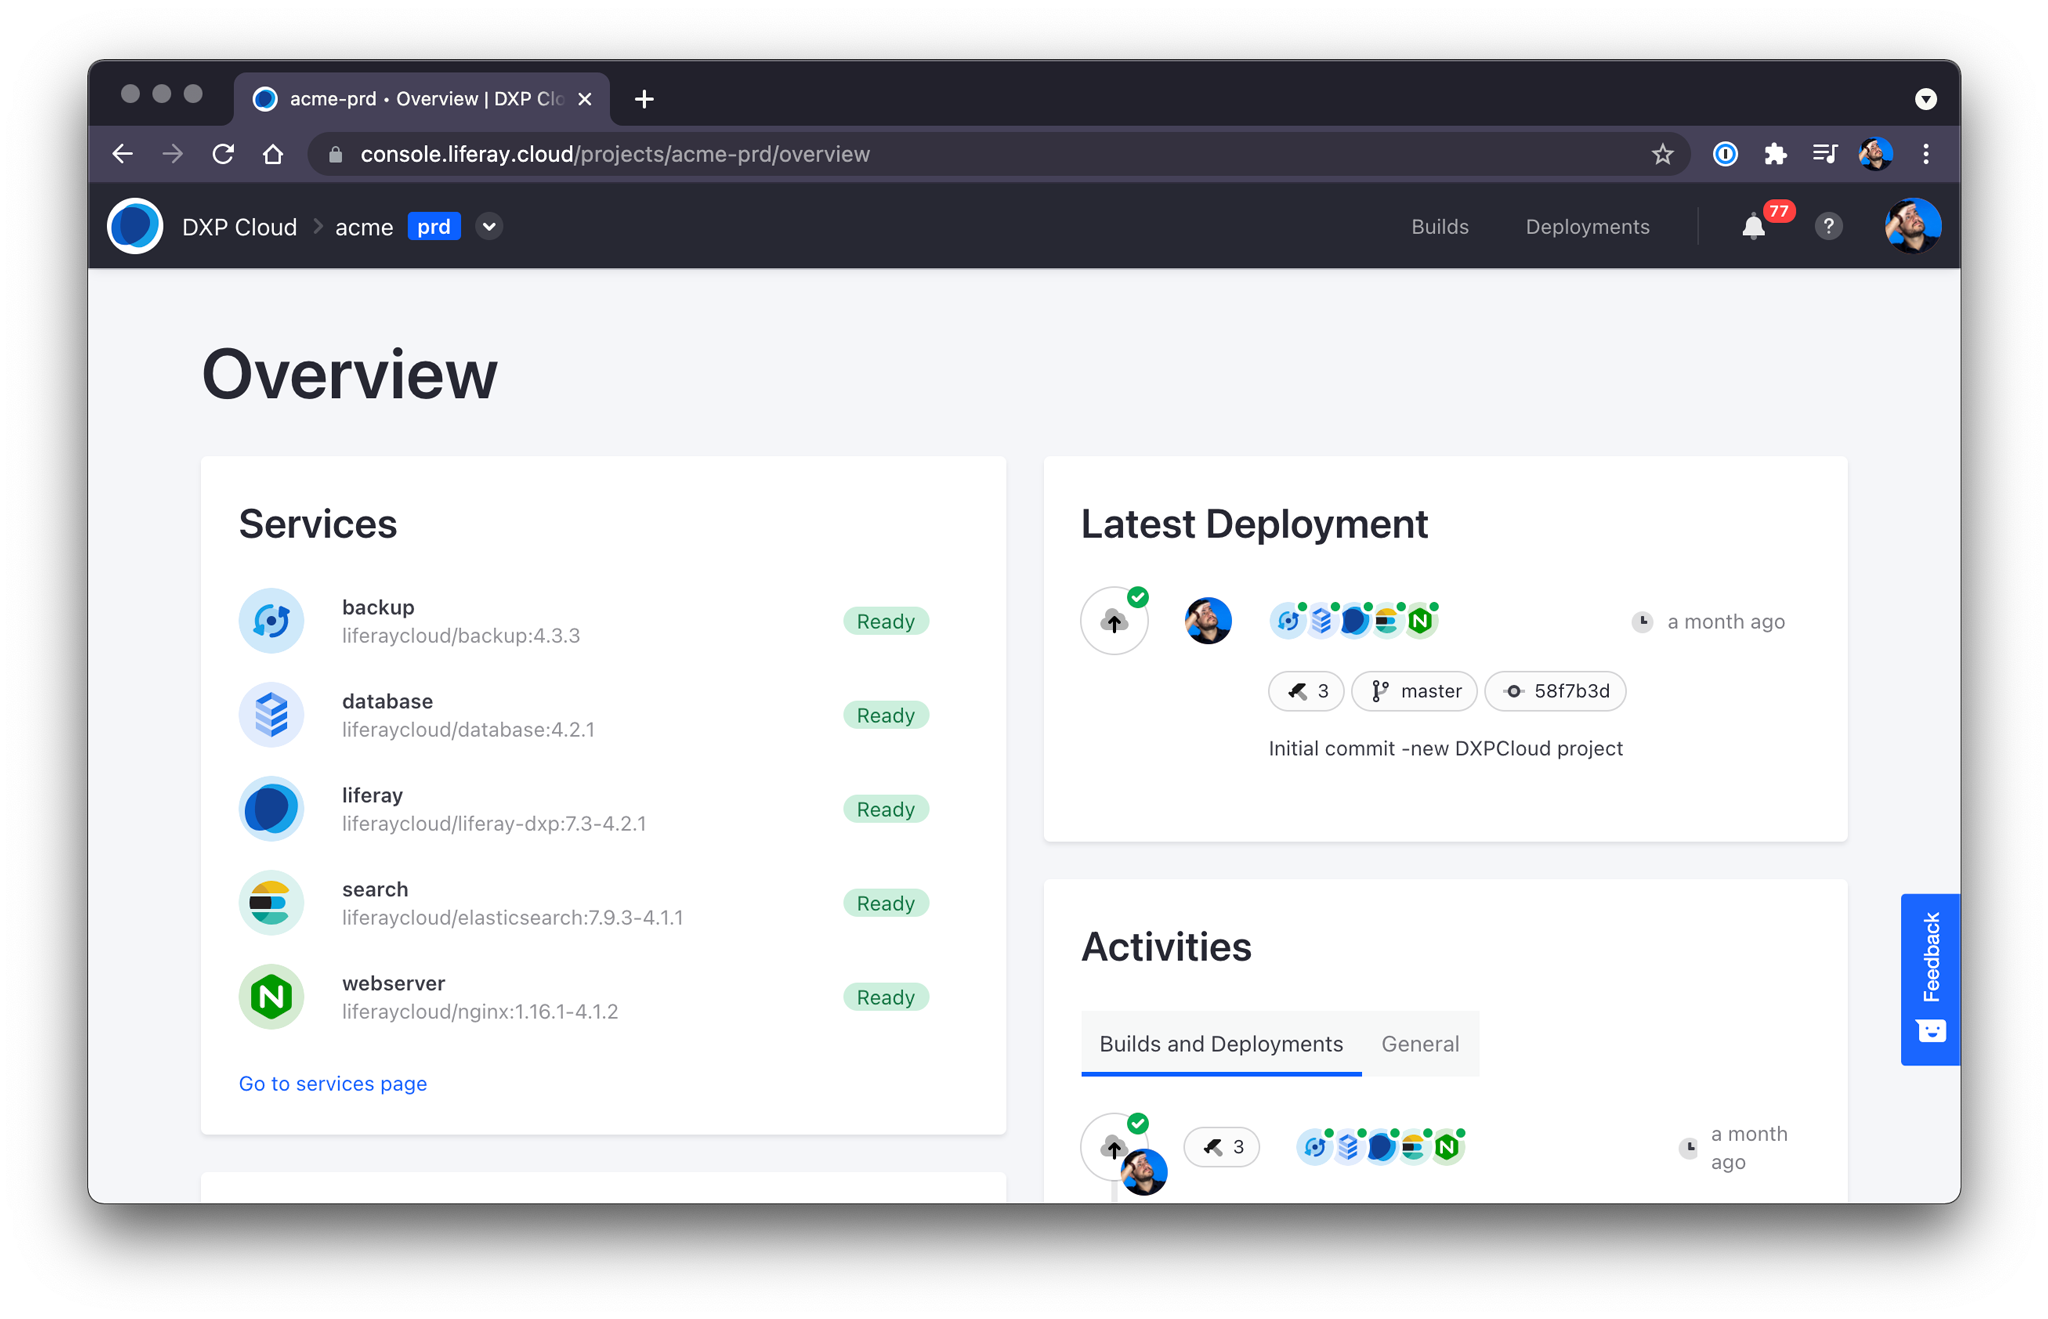Open the notifications bell with 77 alerts
2048x1319 pixels.
(x=1752, y=227)
